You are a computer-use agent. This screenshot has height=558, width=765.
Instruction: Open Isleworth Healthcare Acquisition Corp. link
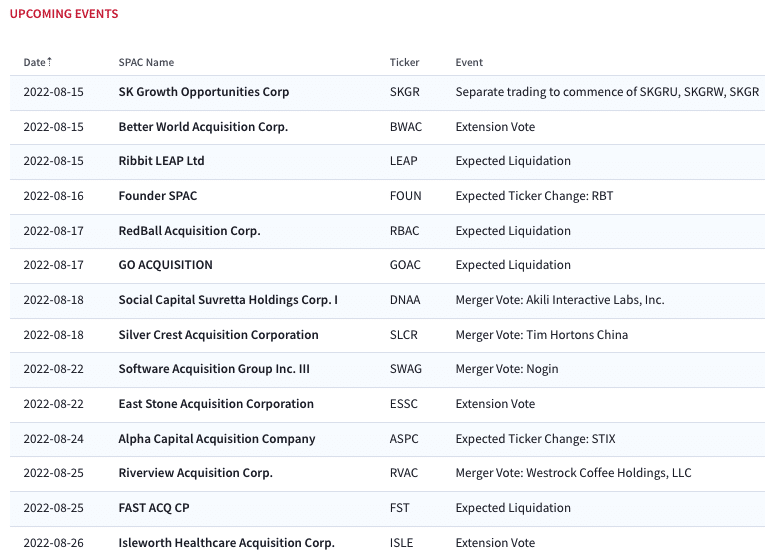pos(227,543)
